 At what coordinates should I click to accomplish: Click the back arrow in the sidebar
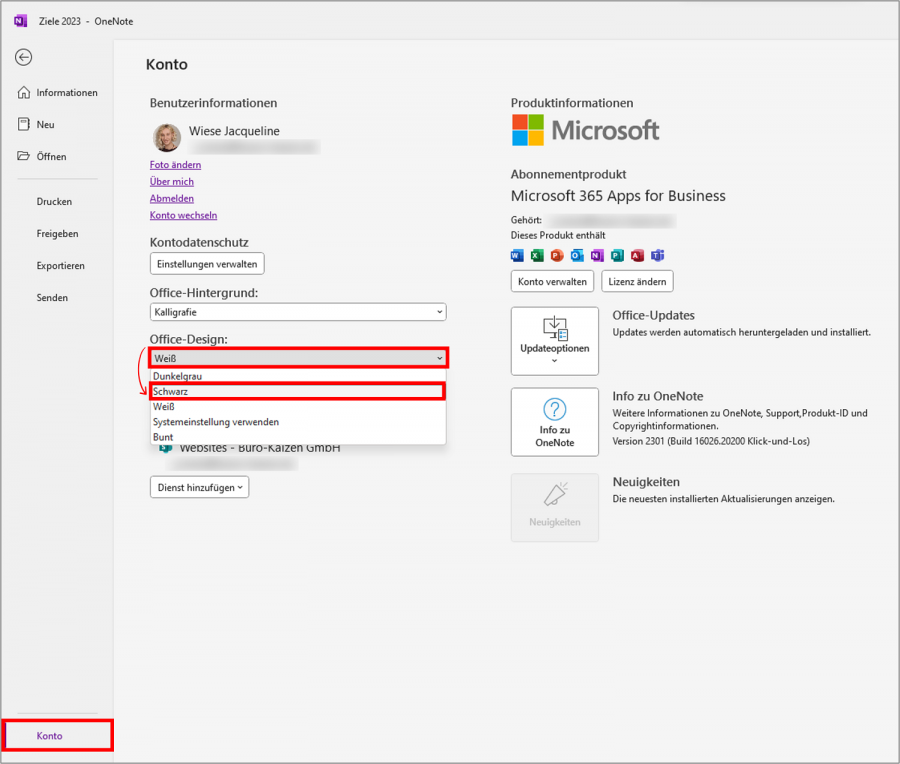(x=23, y=57)
